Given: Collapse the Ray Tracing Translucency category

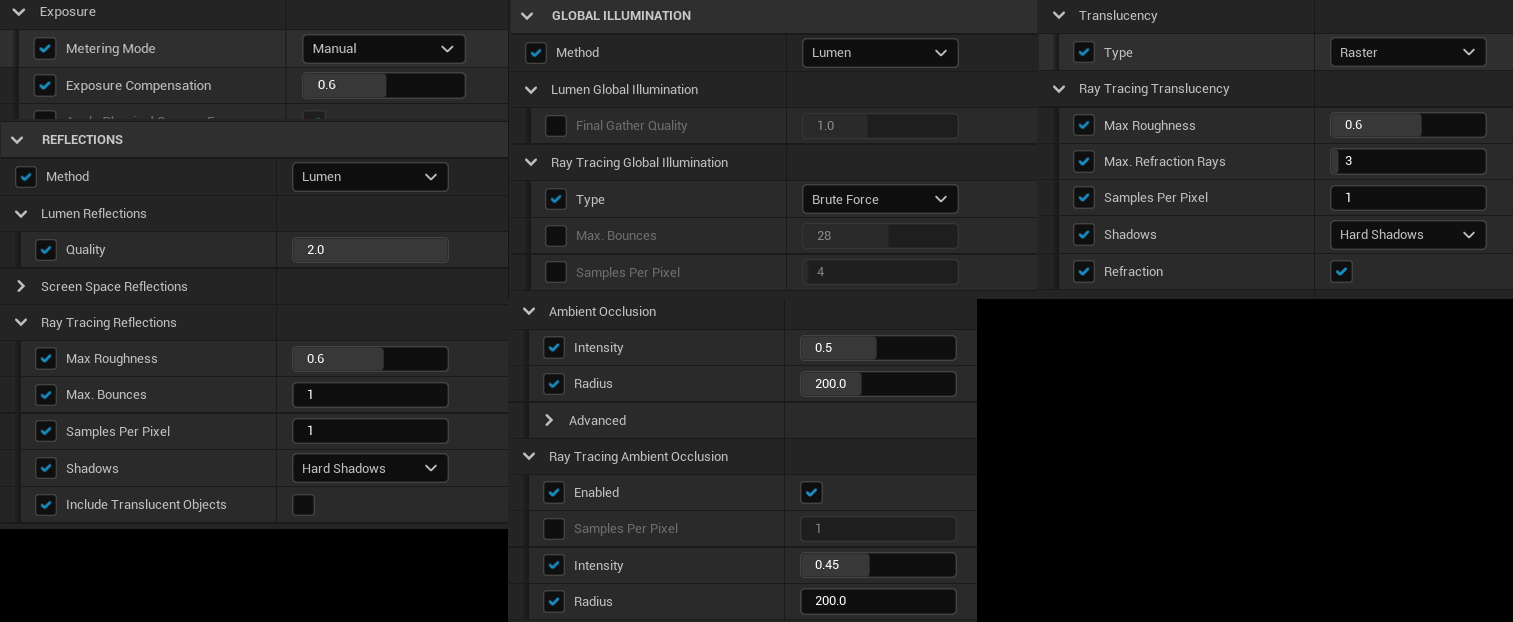Looking at the screenshot, I should click(x=1059, y=89).
